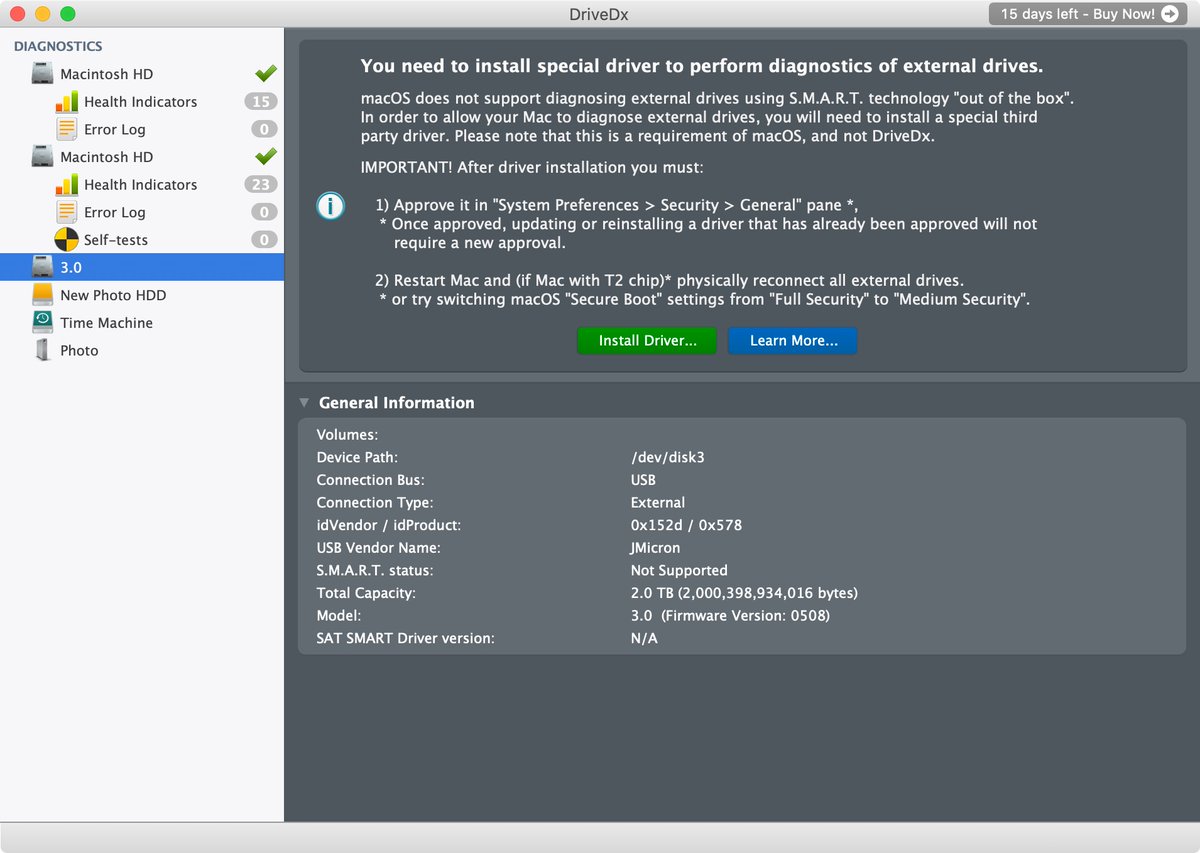Image resolution: width=1200 pixels, height=853 pixels.
Task: Click the green Time Machine drive icon
Action: (x=42, y=322)
